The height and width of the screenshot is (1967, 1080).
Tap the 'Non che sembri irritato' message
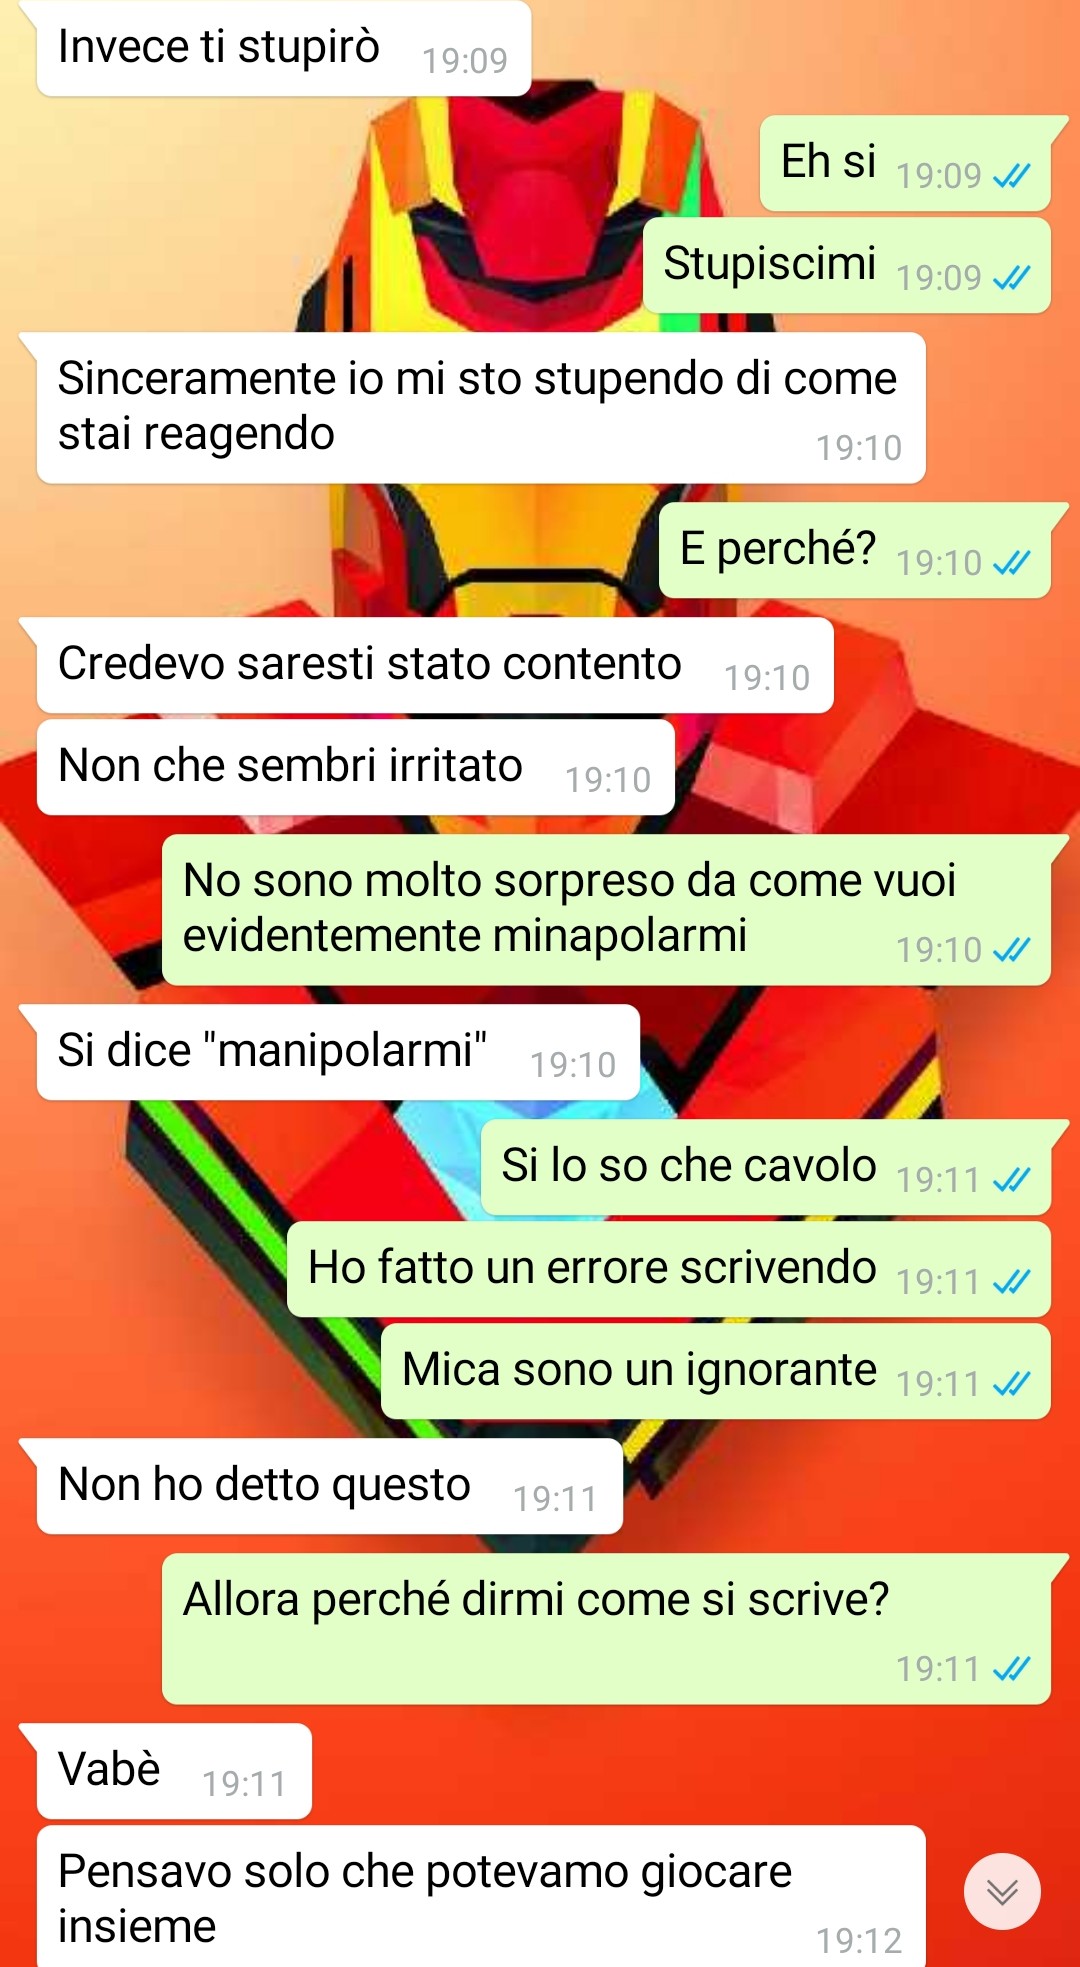click(x=356, y=767)
